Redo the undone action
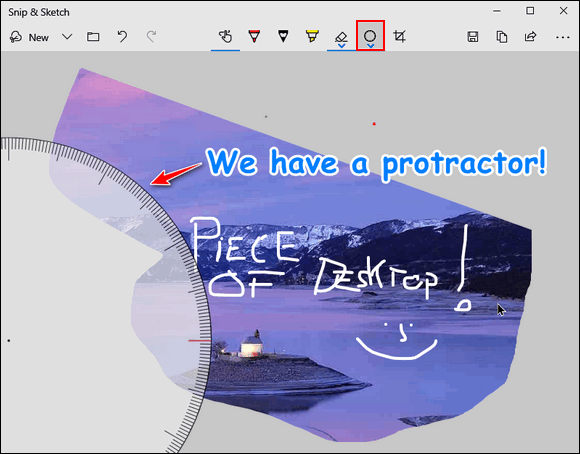Image resolution: width=580 pixels, height=454 pixels. 151,37
